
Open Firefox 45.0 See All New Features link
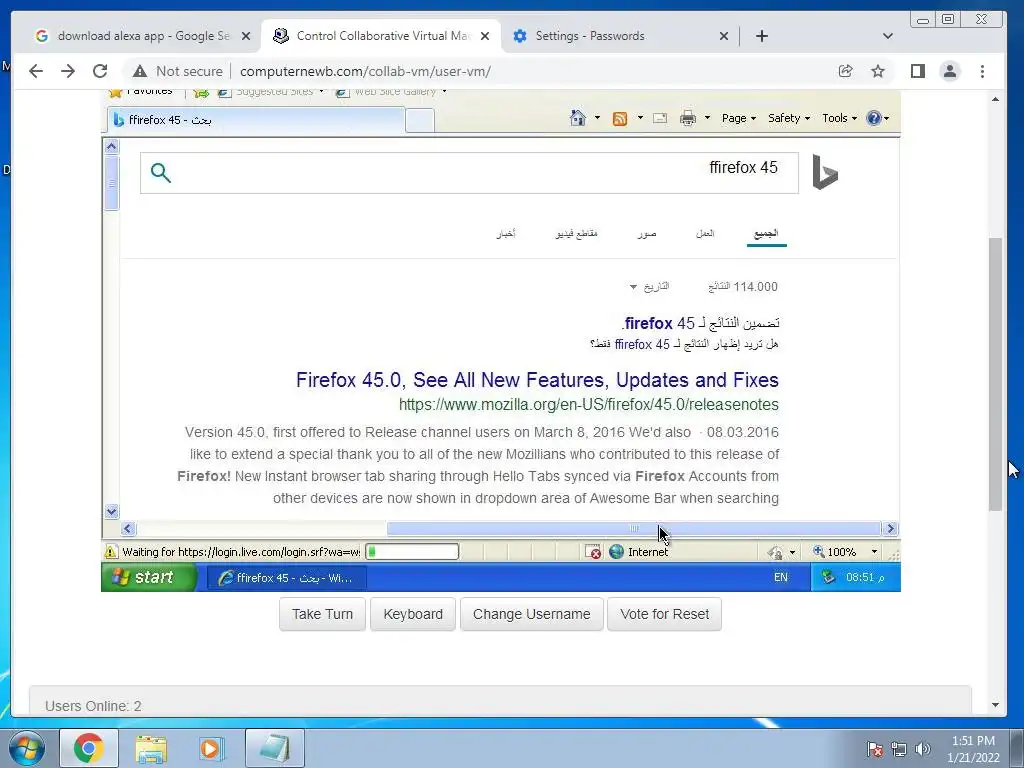[537, 380]
